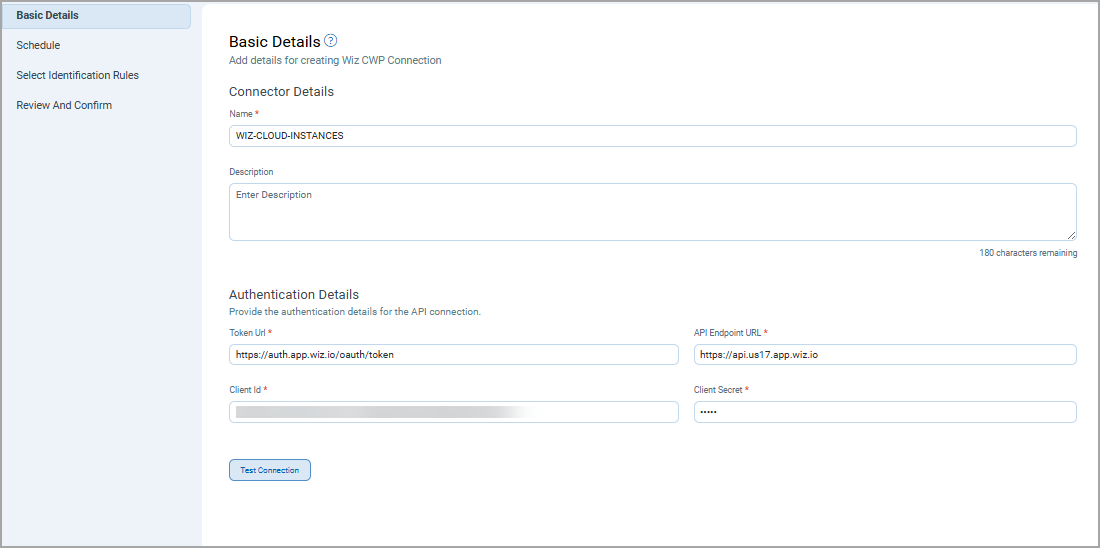
Task: Click the Description label above the text area
Action: [251, 172]
